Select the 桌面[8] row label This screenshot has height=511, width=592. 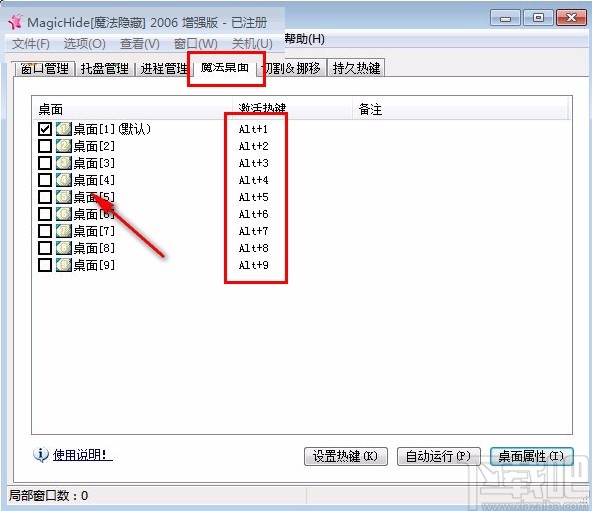[x=94, y=248]
